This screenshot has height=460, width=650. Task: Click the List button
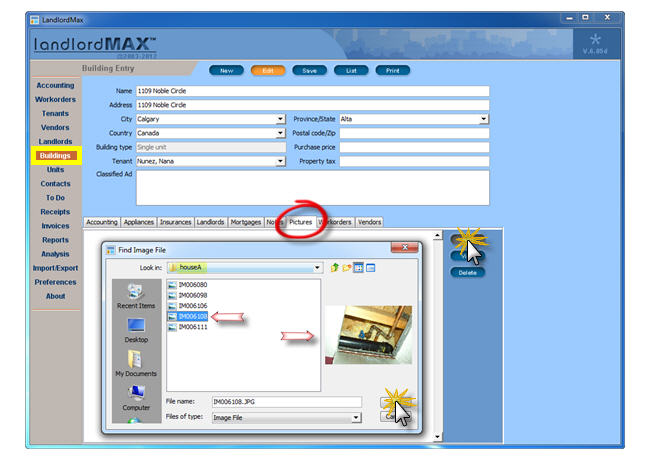pos(351,70)
